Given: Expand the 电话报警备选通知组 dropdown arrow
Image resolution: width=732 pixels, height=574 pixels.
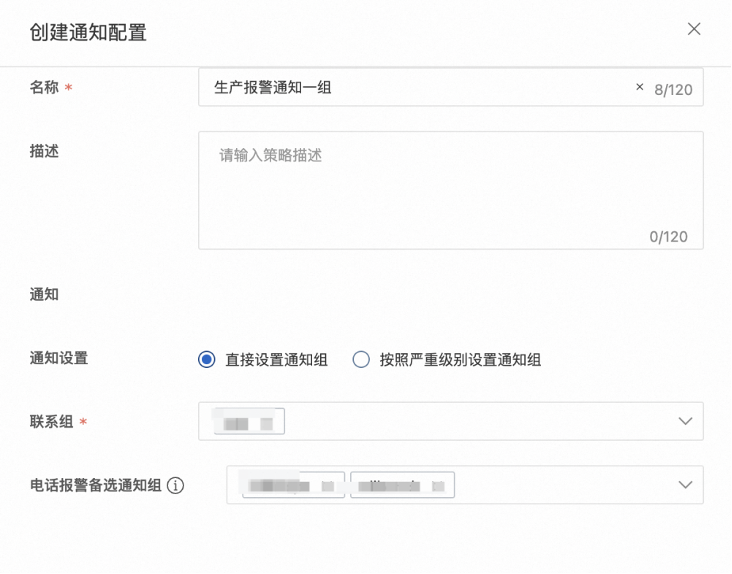Looking at the screenshot, I should (x=685, y=485).
